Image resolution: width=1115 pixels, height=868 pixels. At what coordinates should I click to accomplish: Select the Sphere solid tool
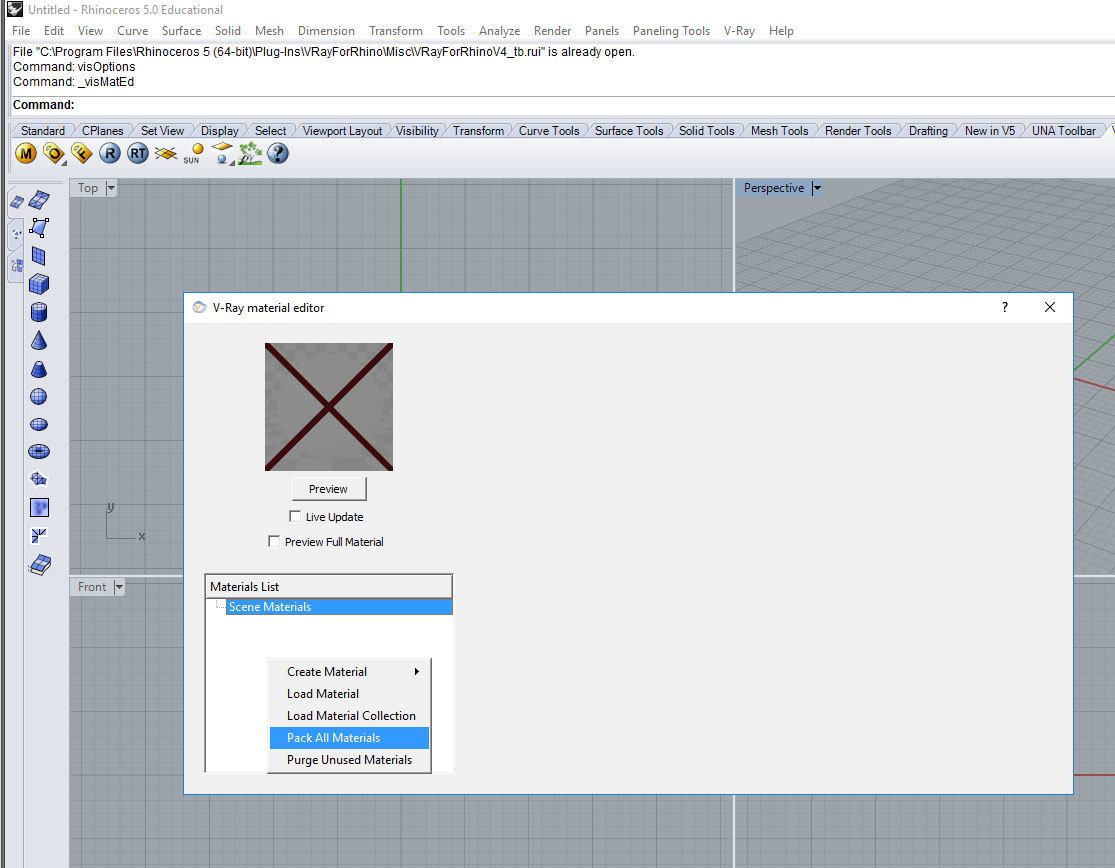click(39, 397)
